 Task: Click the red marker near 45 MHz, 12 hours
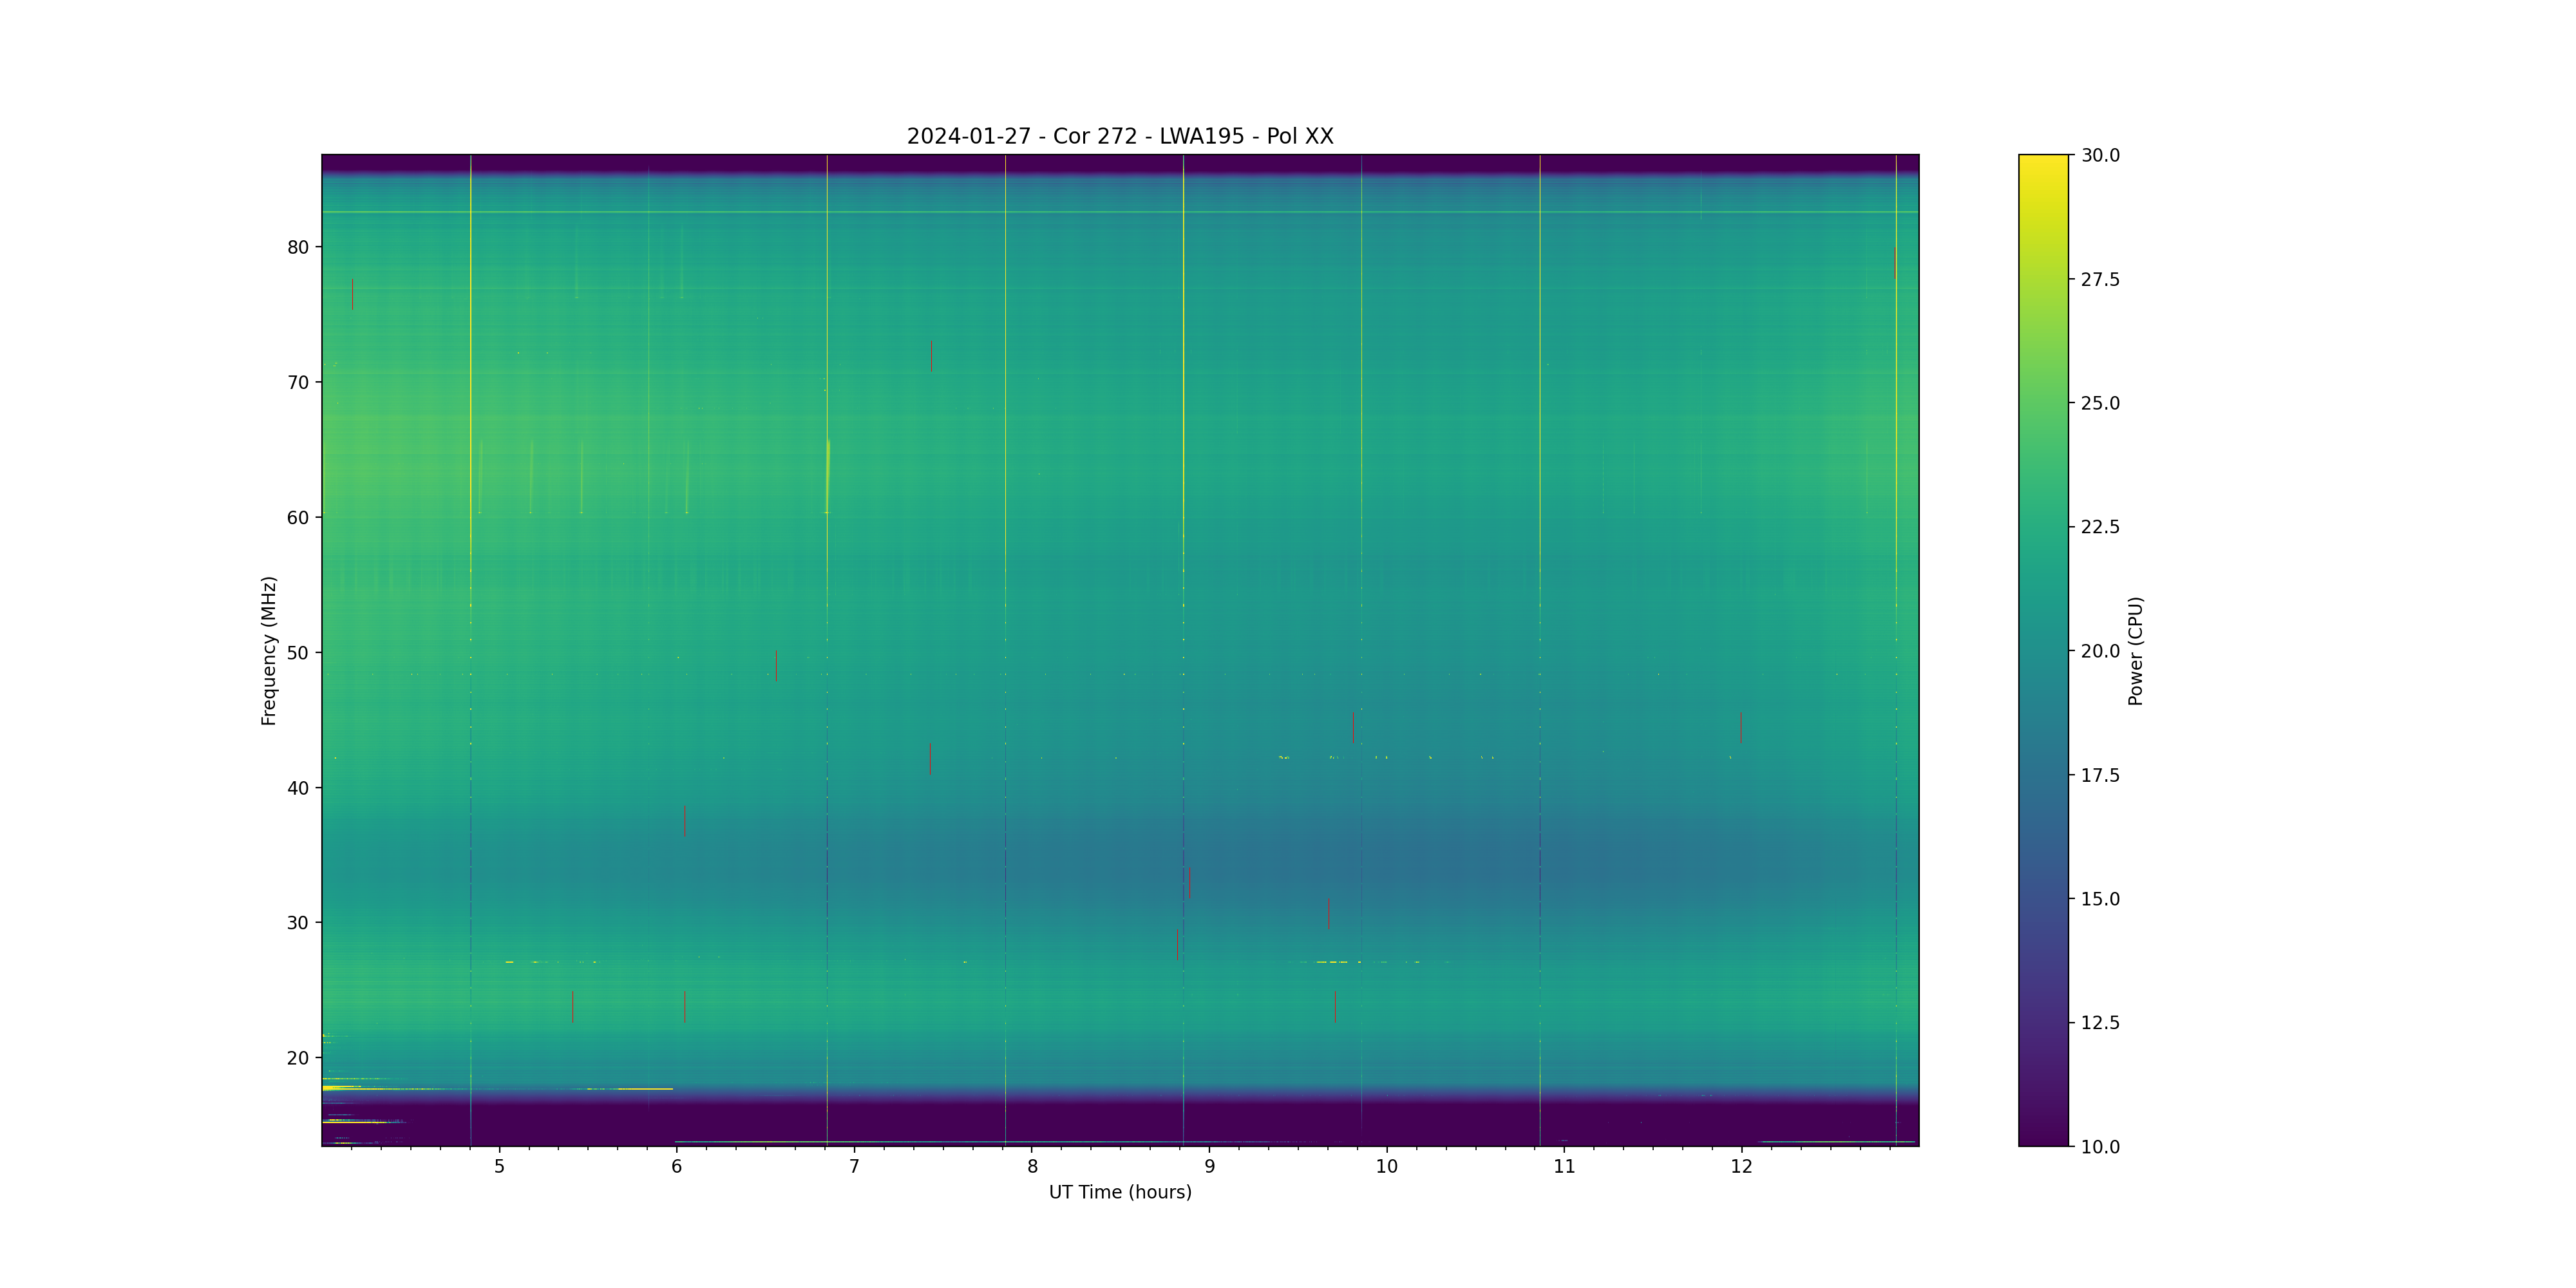1740,727
